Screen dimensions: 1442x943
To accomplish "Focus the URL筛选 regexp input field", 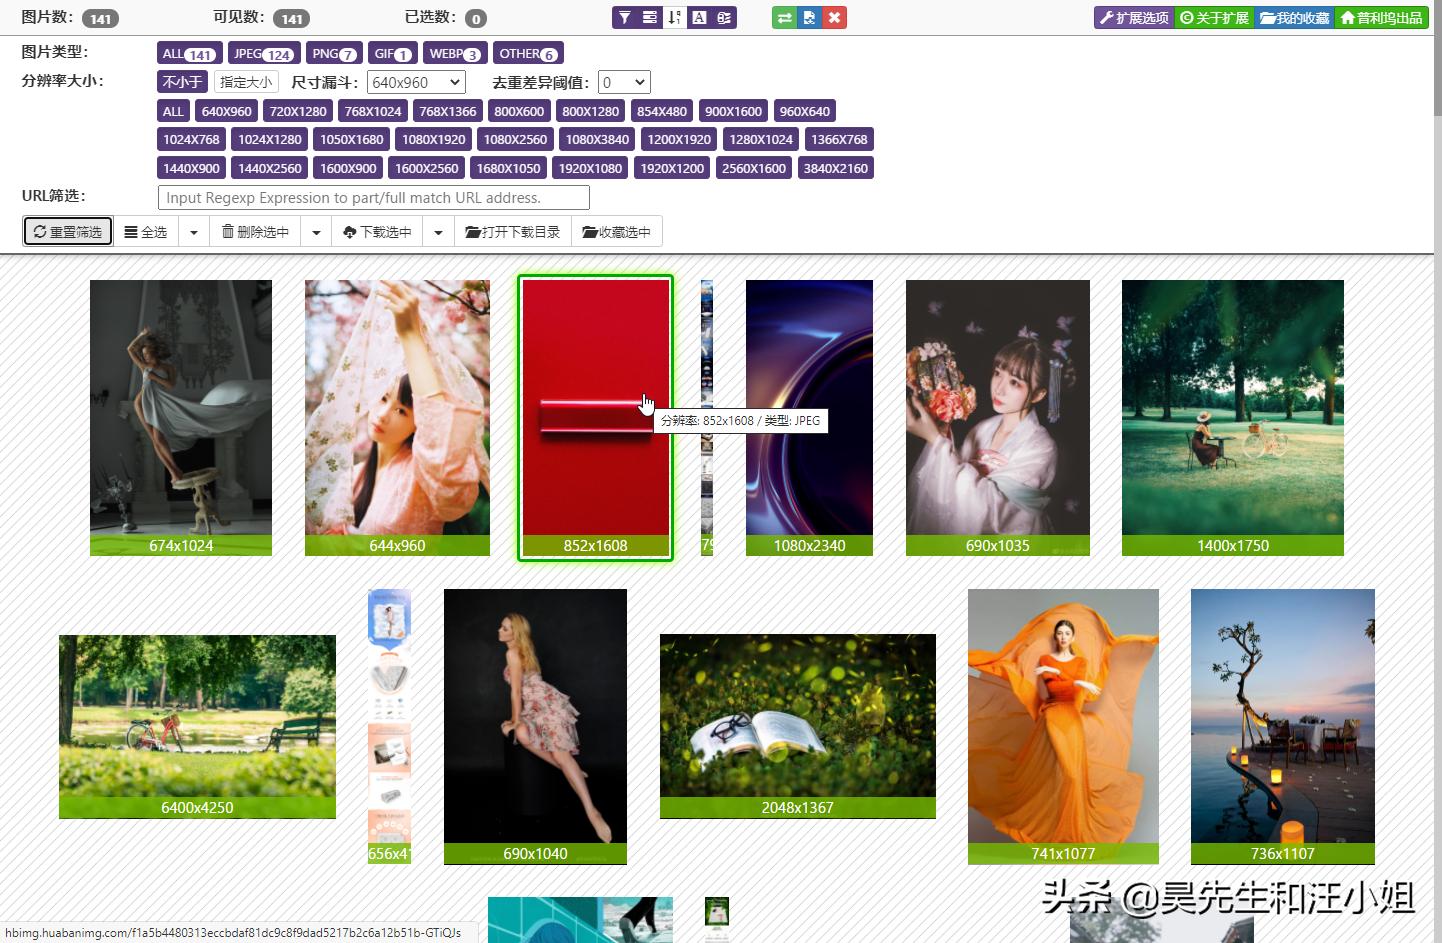I will 374,198.
